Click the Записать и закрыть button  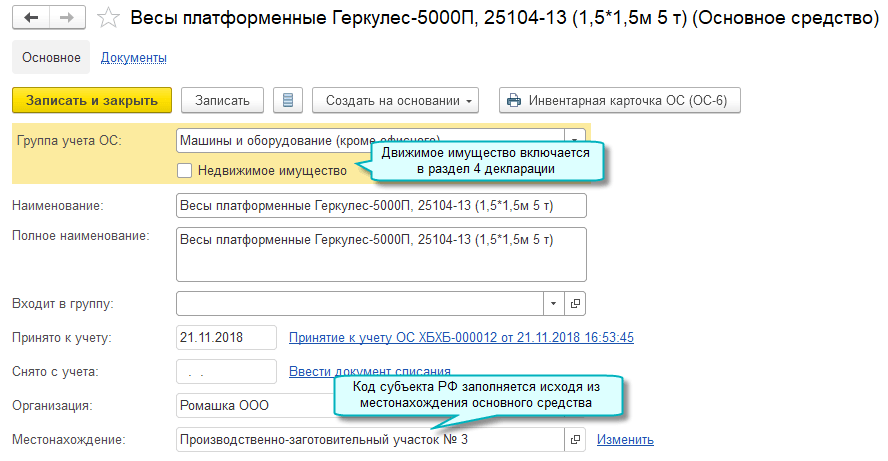pos(92,100)
